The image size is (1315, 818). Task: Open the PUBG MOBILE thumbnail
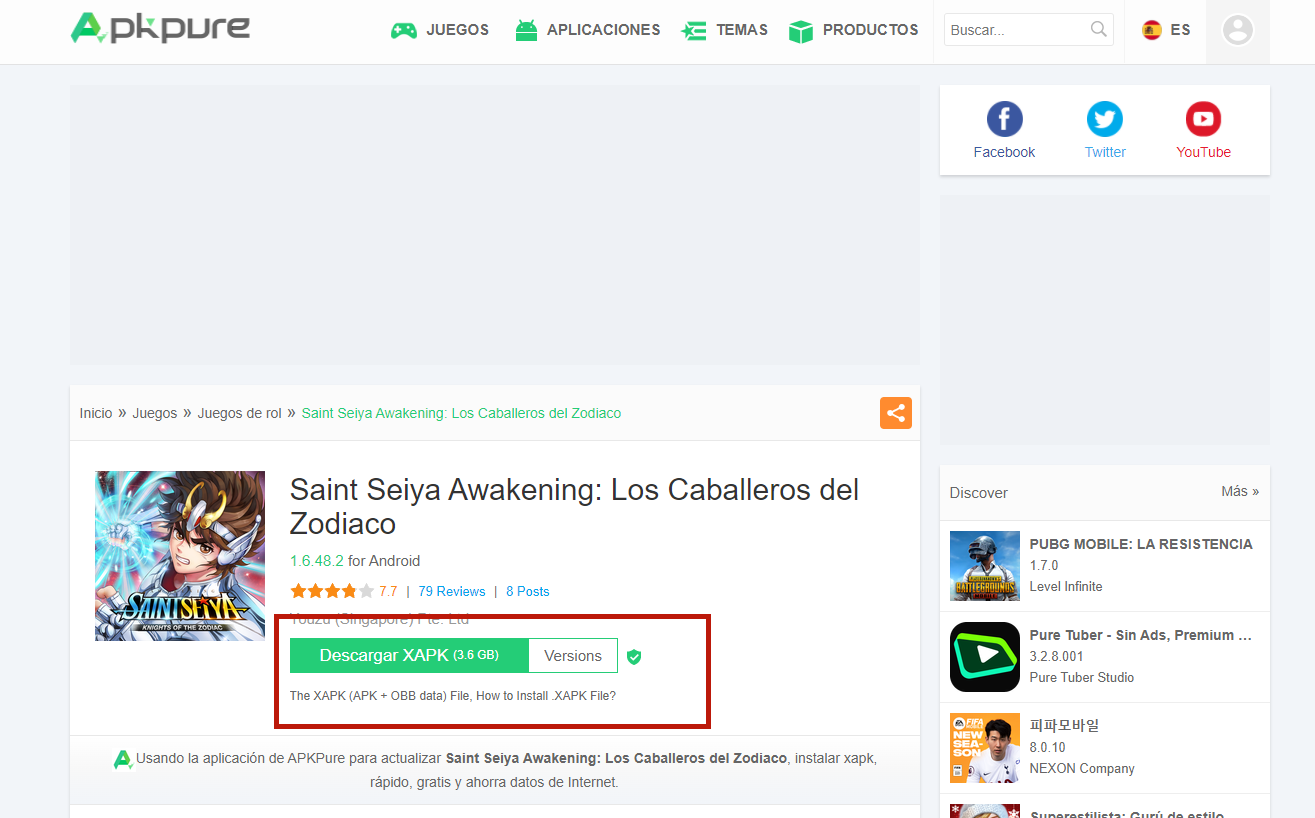click(x=984, y=566)
